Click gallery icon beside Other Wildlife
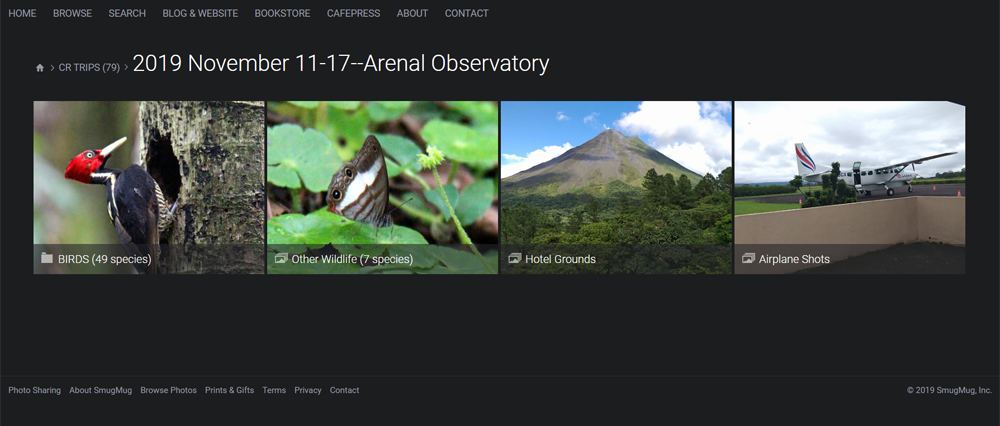Screen dimensions: 1000x426 click(281, 258)
